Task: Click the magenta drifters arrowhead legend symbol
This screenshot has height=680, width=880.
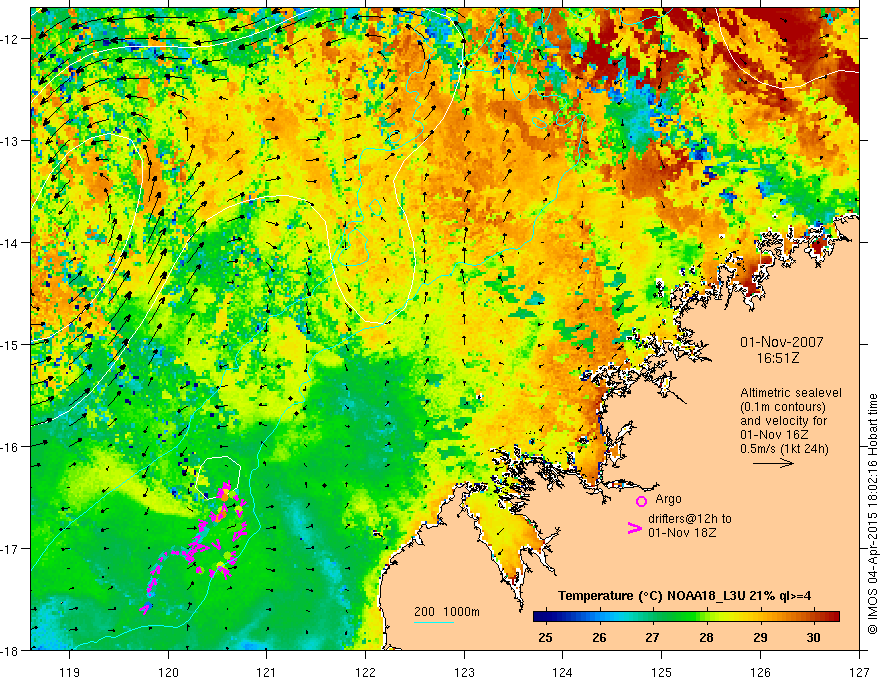Action: (634, 528)
